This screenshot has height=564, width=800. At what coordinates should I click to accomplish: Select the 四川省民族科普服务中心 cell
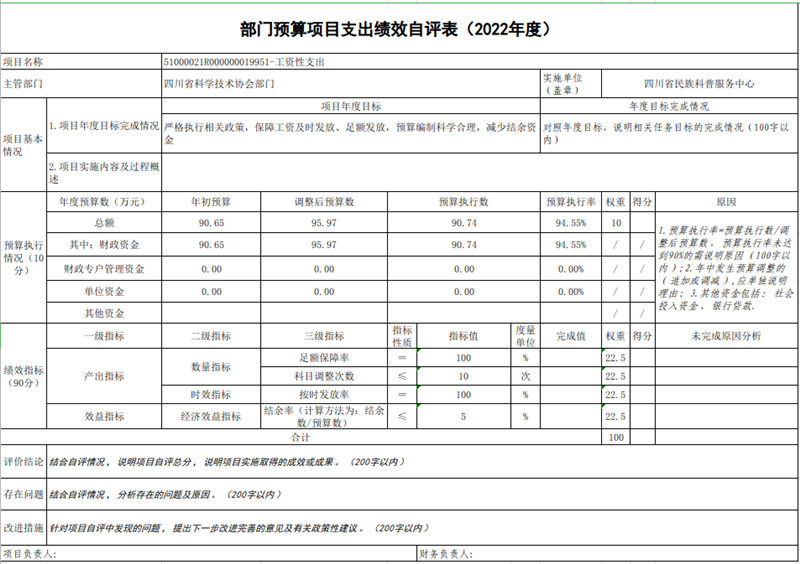tap(699, 84)
